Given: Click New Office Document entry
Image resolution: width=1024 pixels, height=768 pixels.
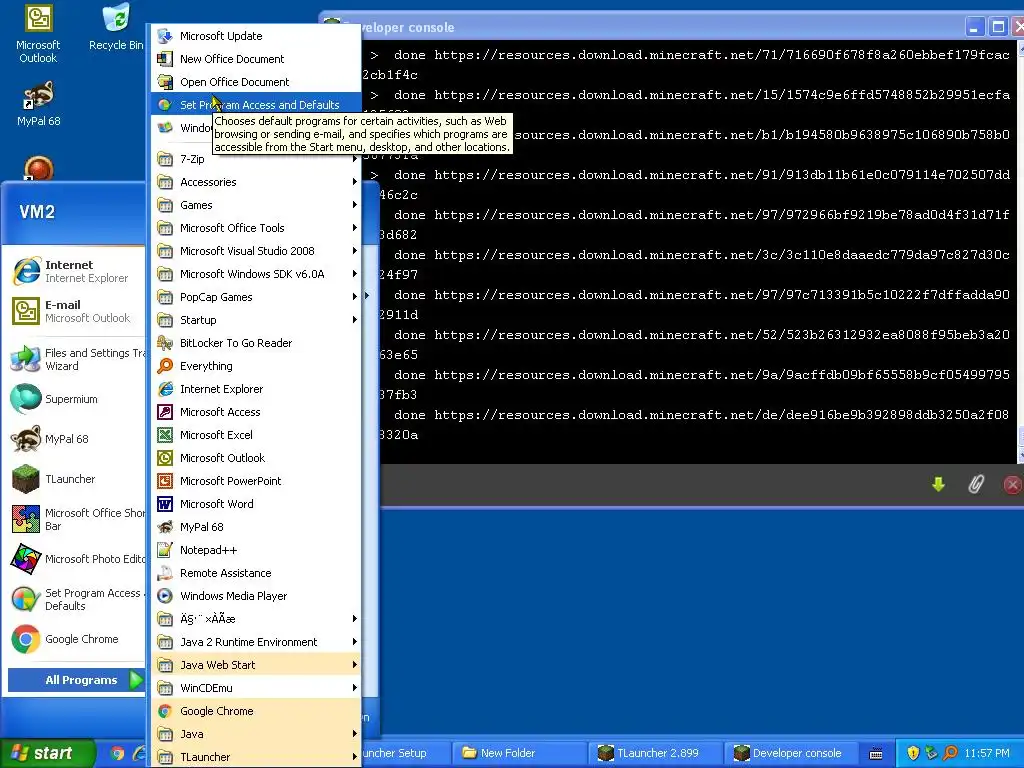Looking at the screenshot, I should point(256,59).
